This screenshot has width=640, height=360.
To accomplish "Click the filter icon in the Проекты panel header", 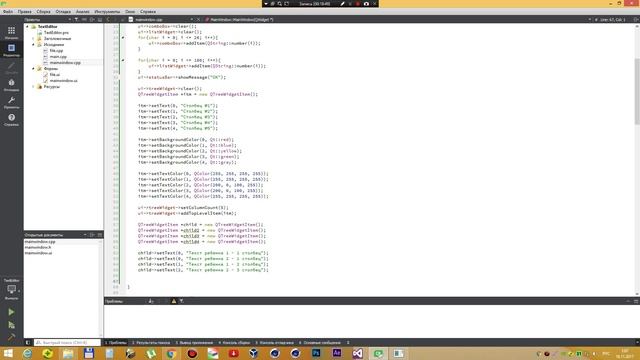I will click(x=76, y=19).
